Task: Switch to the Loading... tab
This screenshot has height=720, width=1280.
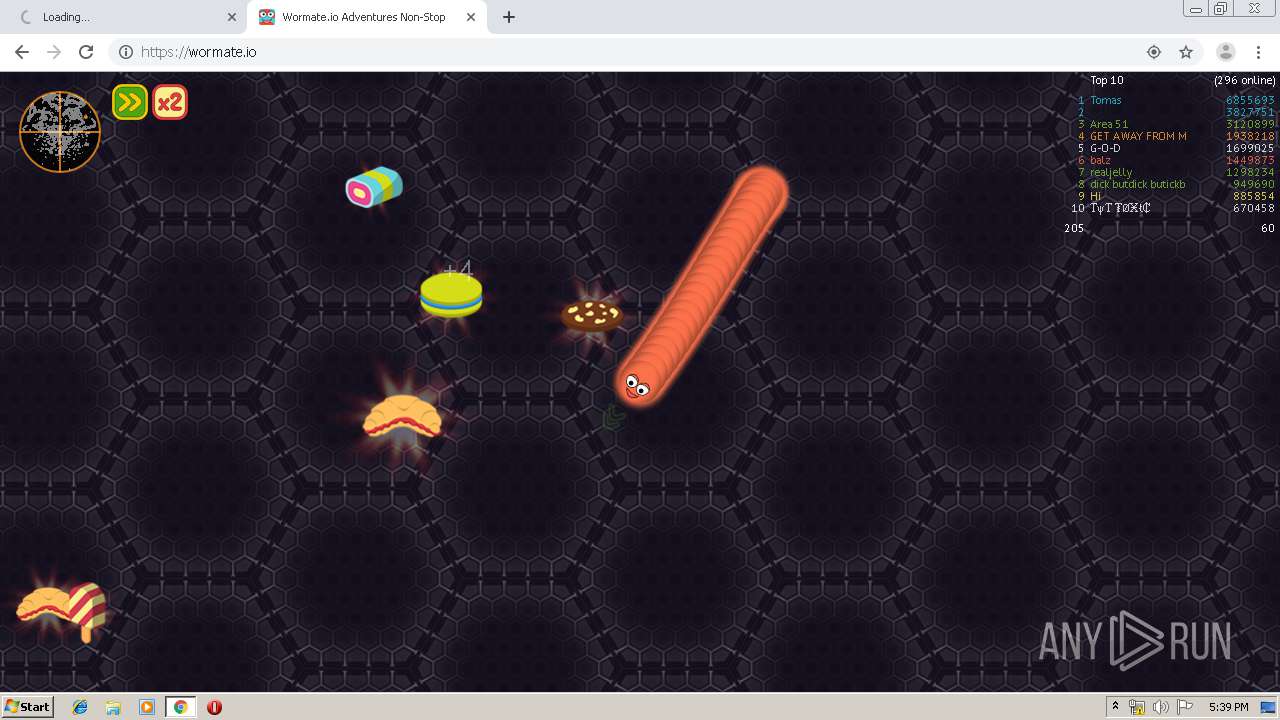Action: tap(127, 17)
